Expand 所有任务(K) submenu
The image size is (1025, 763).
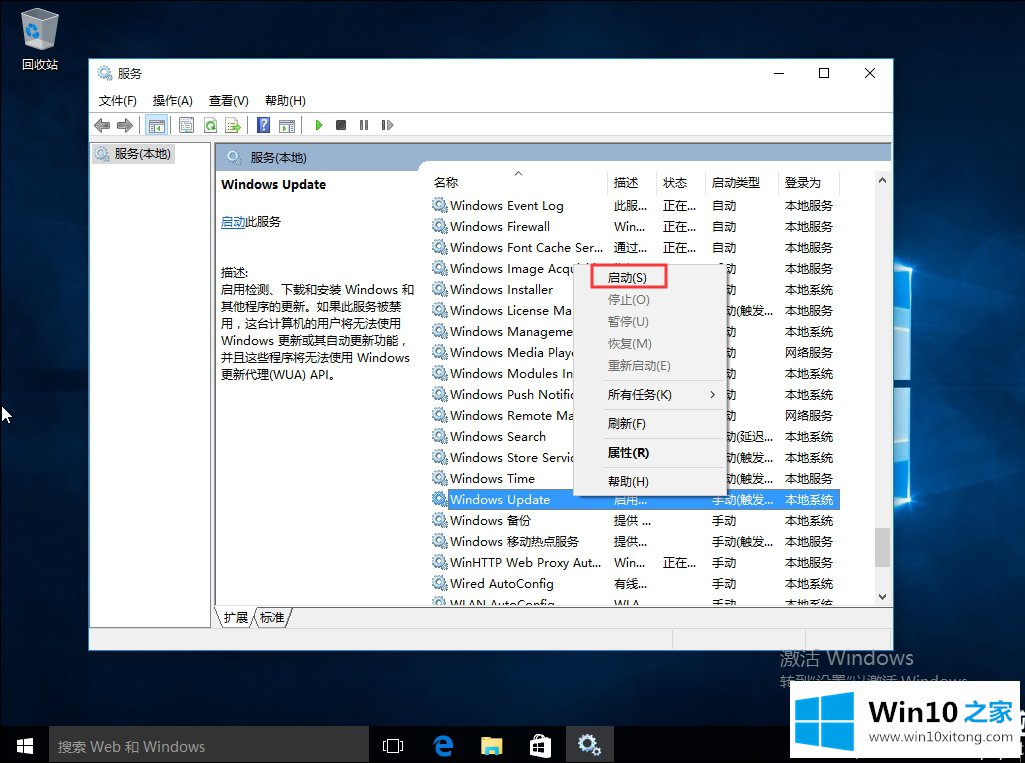pos(649,395)
